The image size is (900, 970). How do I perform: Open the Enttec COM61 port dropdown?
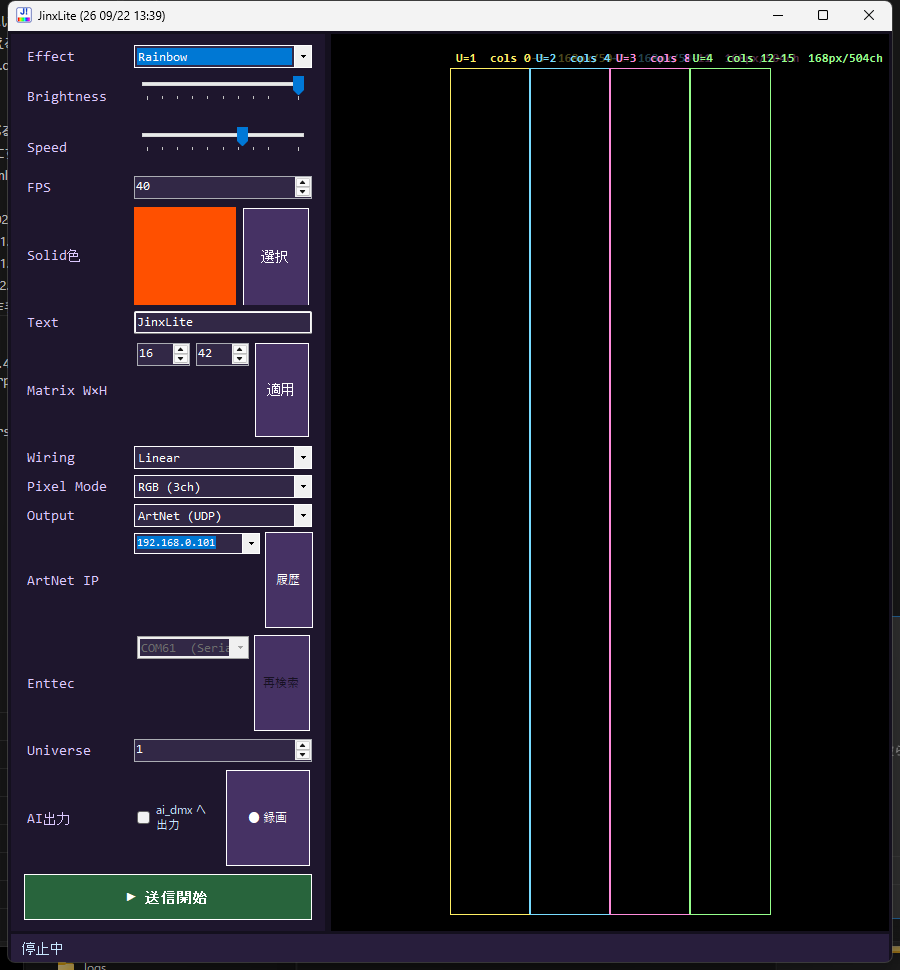point(193,648)
